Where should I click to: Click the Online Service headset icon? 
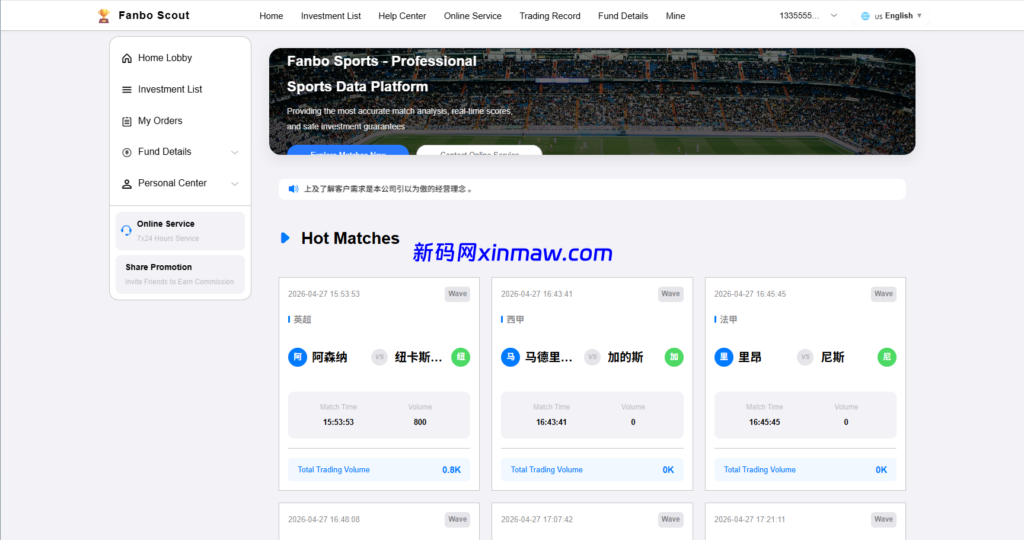(126, 230)
